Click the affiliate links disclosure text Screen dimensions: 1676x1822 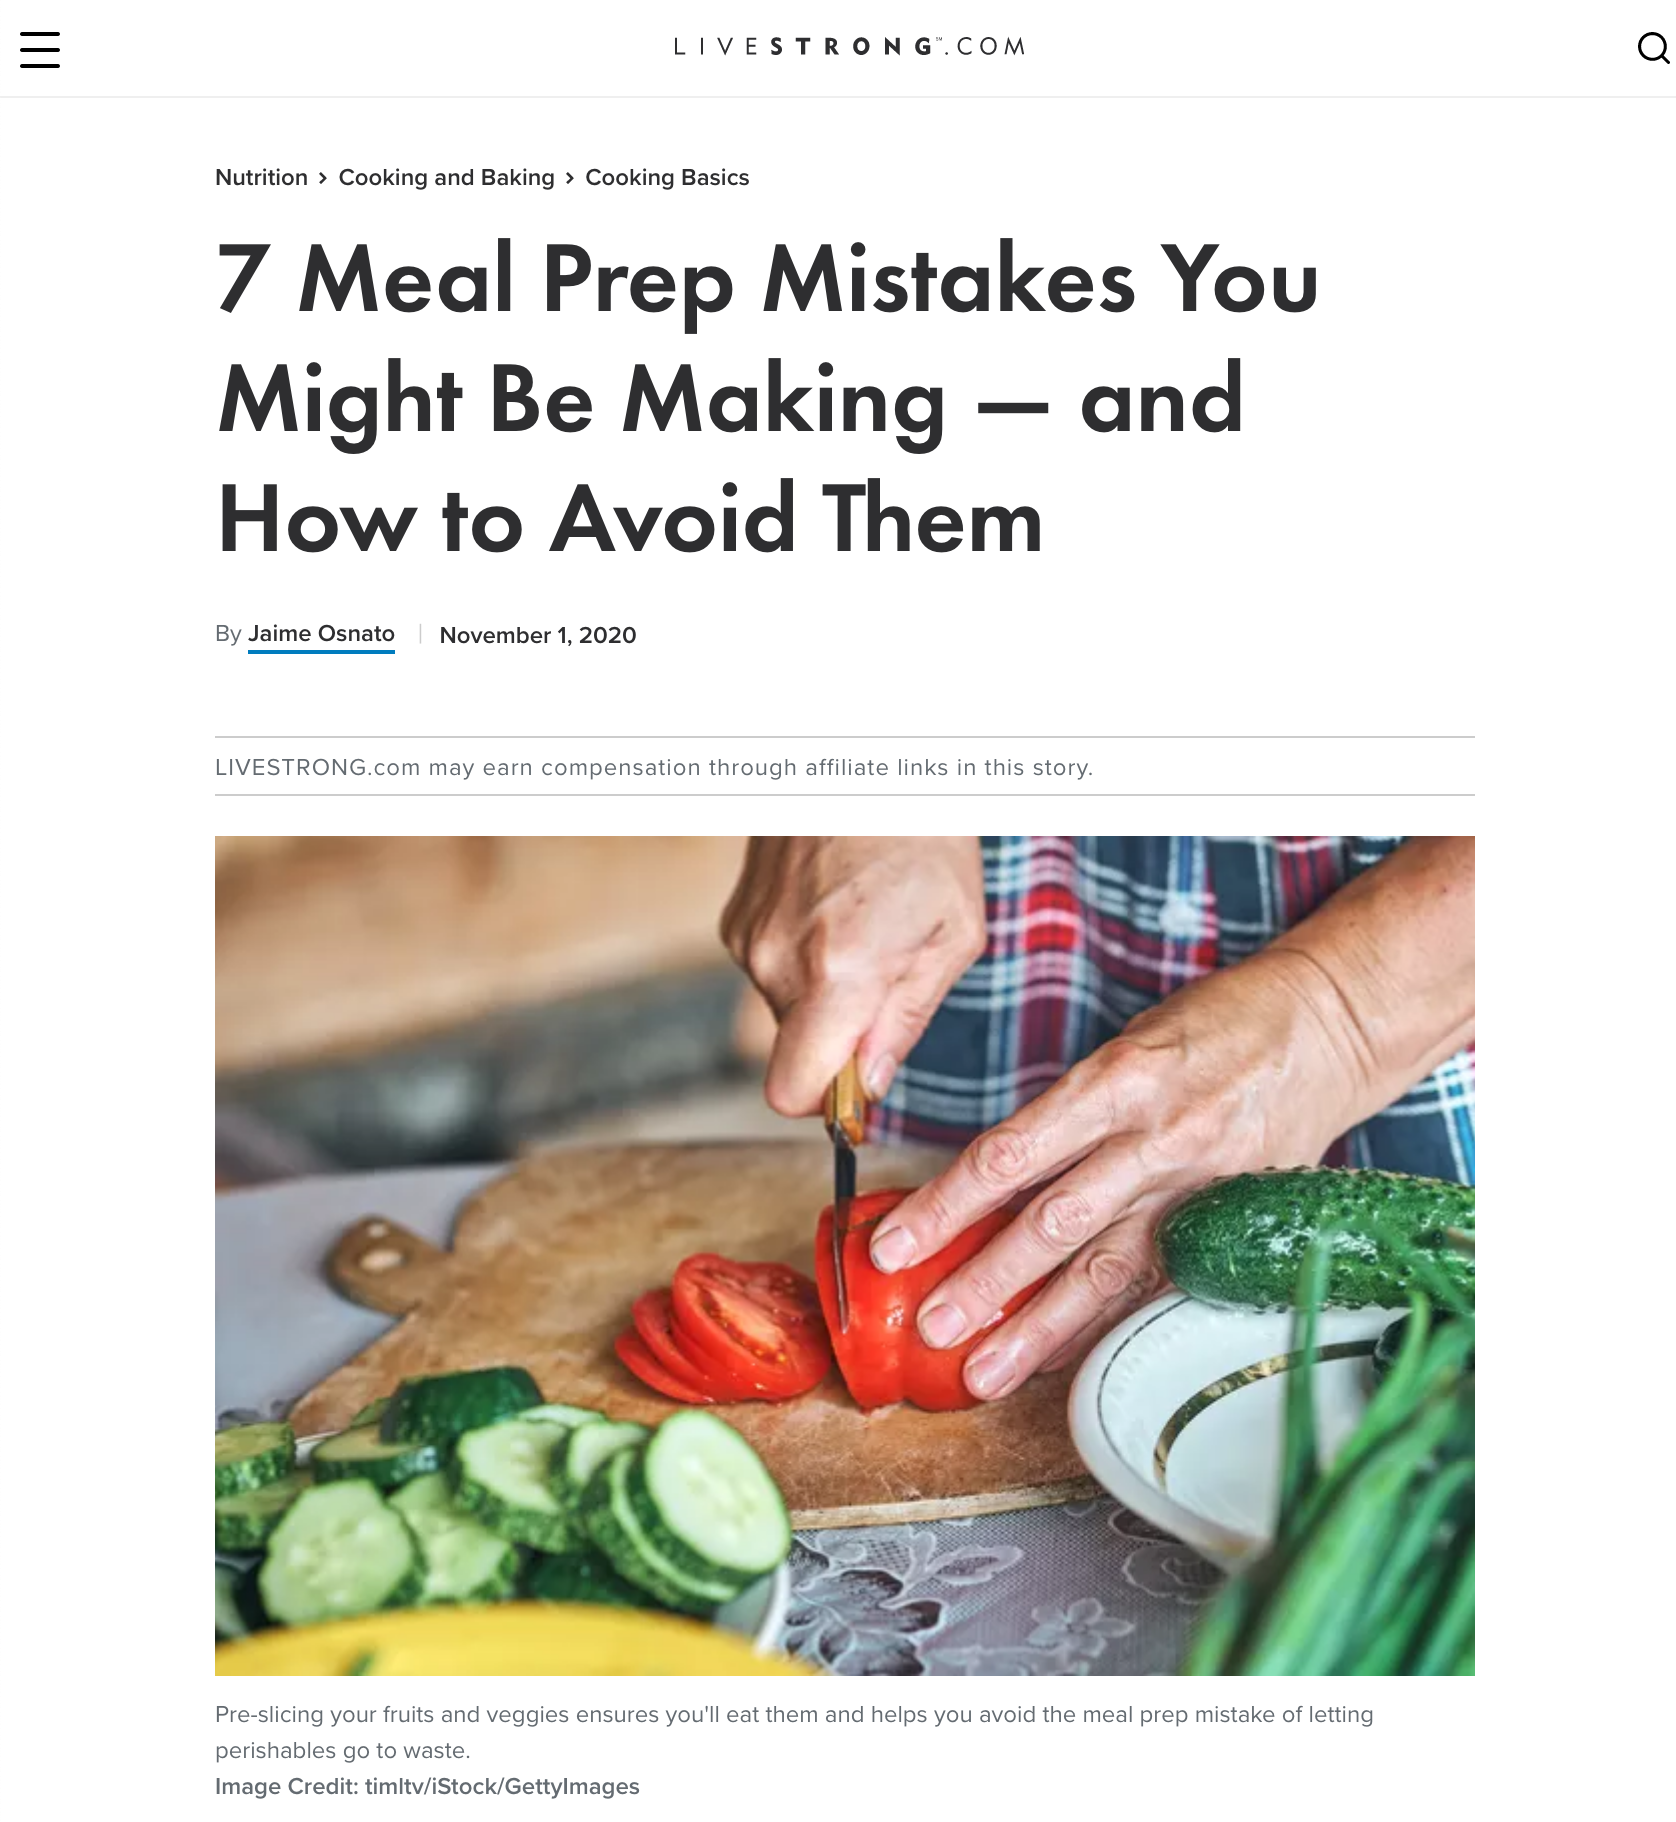pos(654,767)
